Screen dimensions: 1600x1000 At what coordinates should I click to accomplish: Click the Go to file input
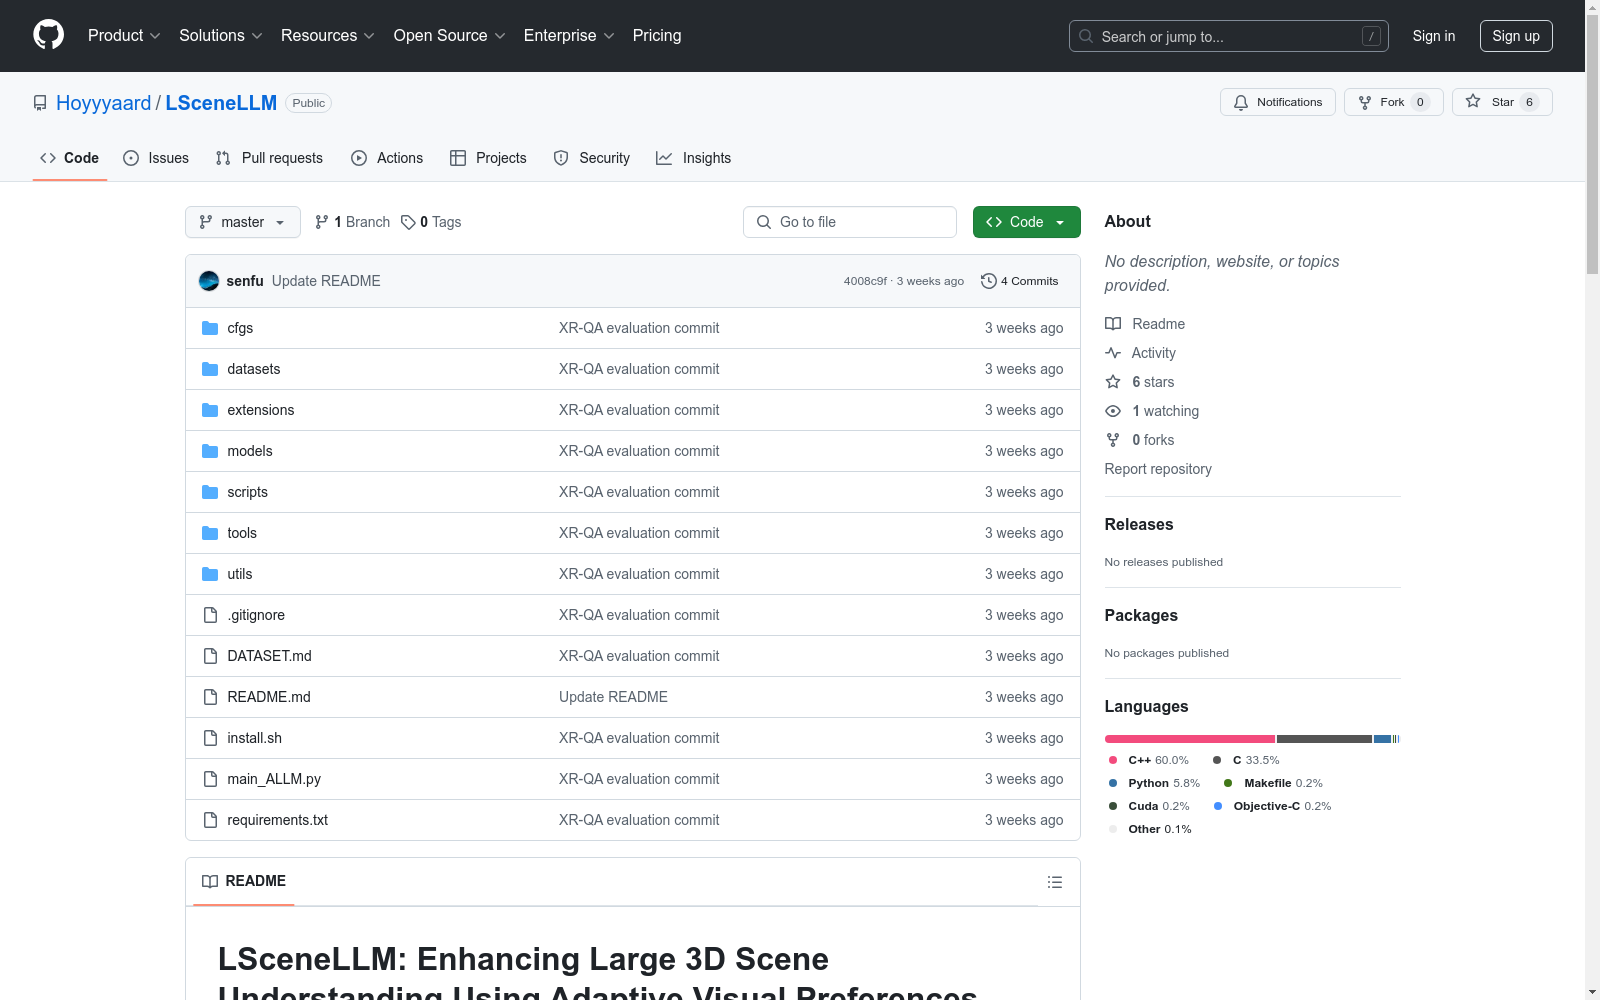[x=850, y=222]
